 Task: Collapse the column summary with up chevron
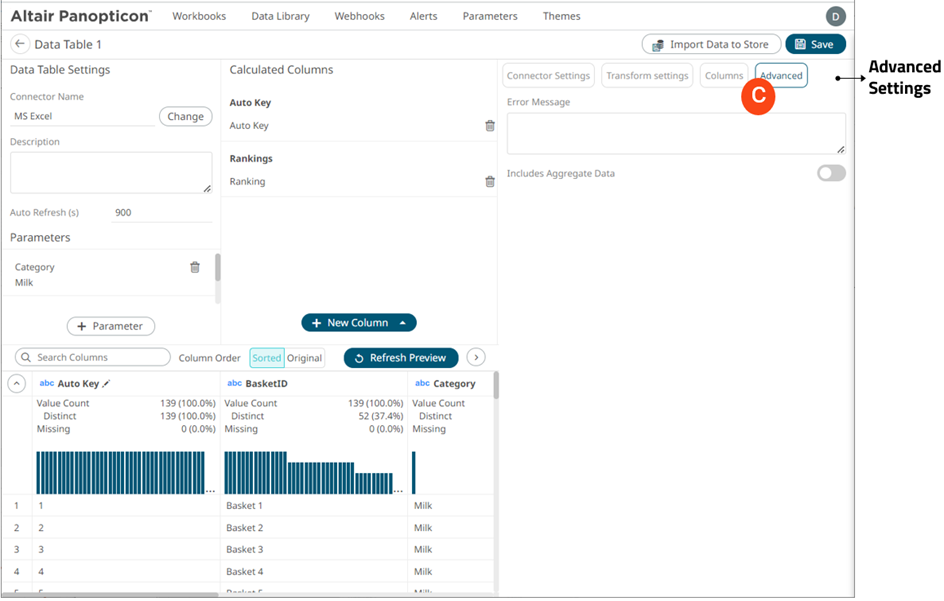(17, 384)
